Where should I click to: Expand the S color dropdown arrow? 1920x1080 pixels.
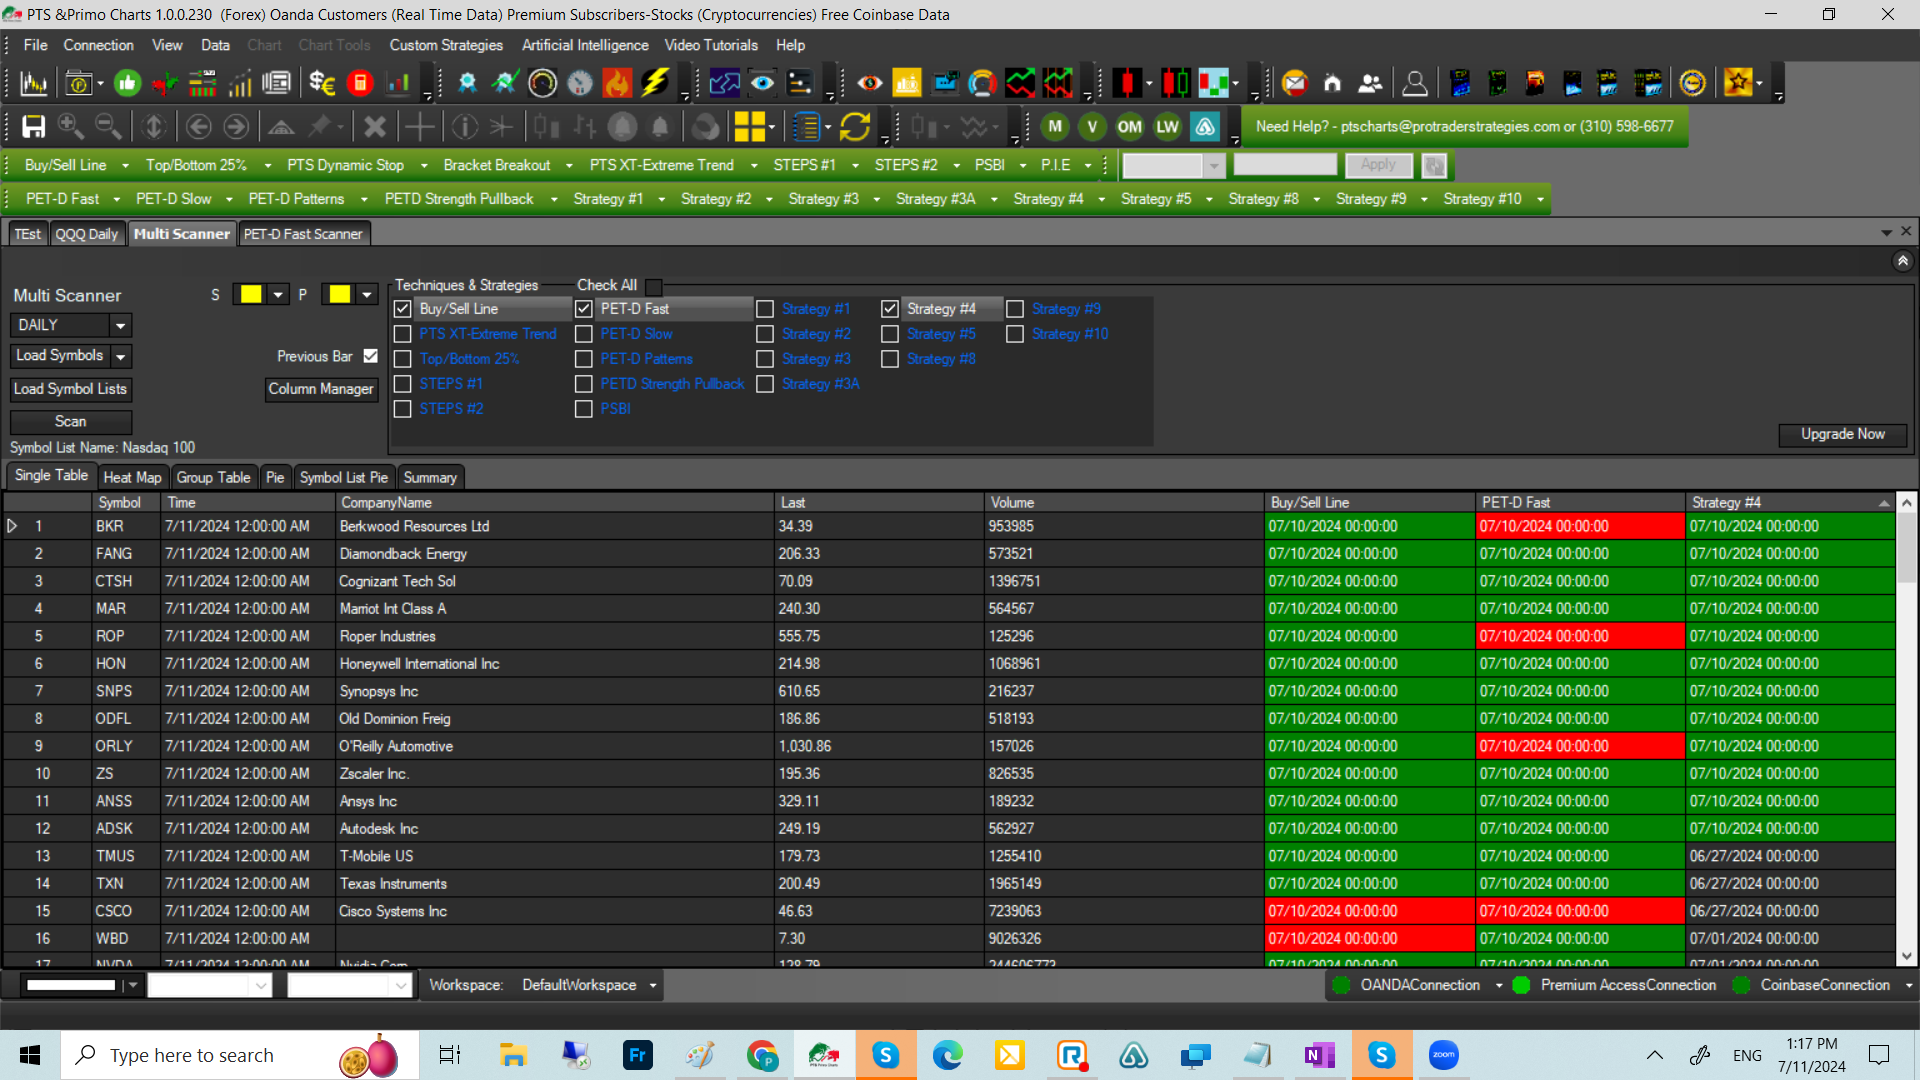tap(278, 294)
